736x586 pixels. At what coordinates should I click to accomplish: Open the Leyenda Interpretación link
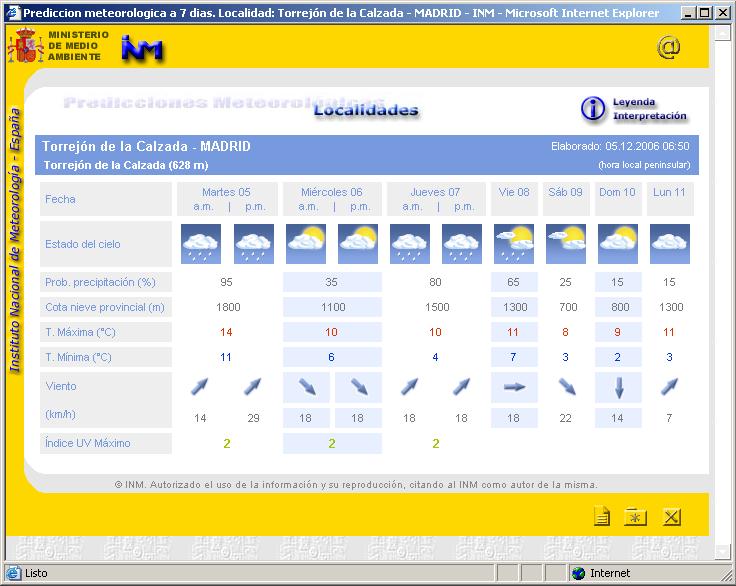(x=649, y=109)
